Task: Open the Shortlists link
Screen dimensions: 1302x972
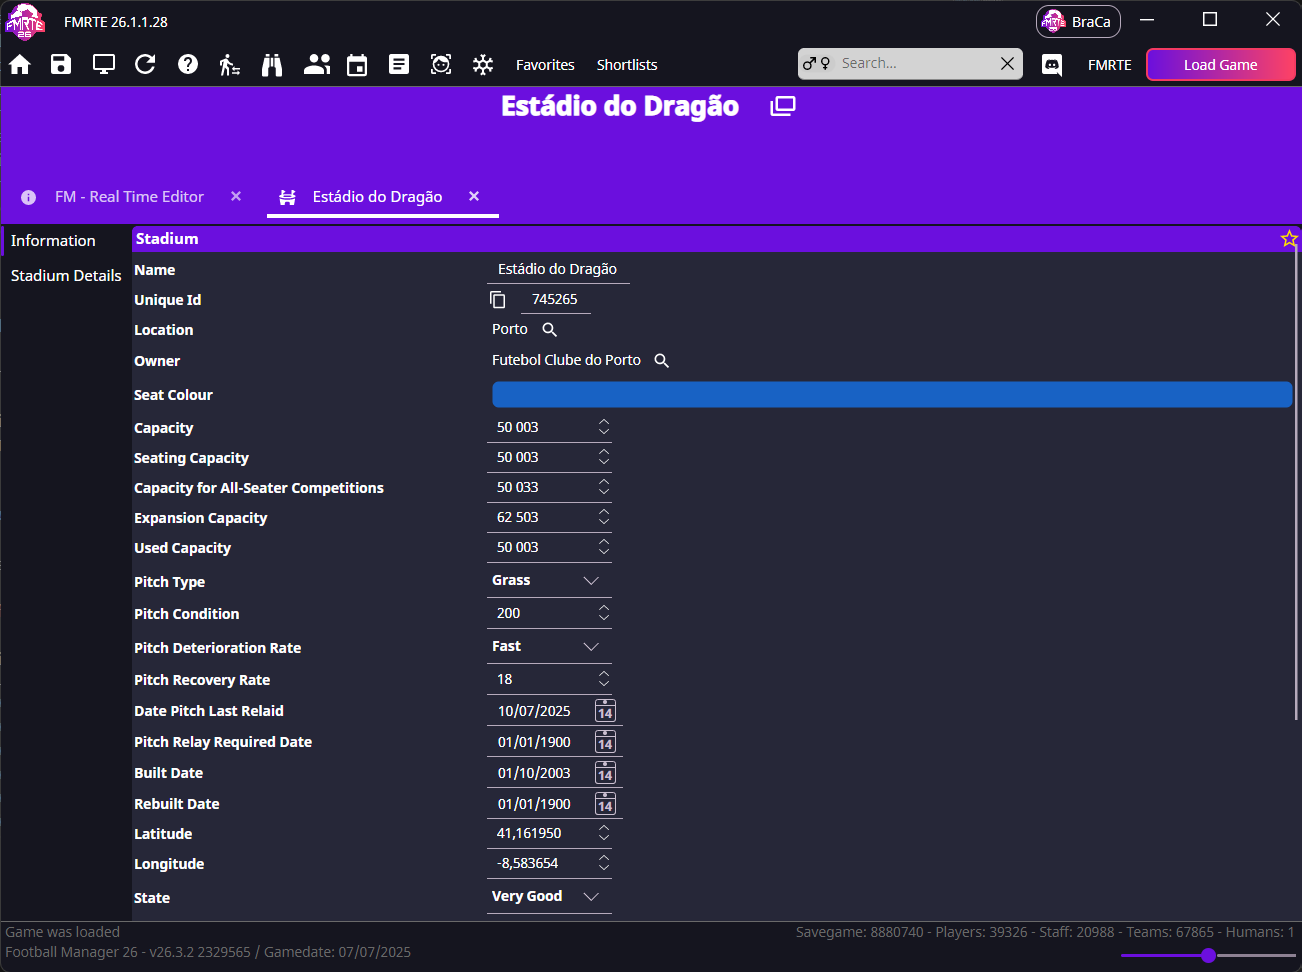Action: point(627,65)
